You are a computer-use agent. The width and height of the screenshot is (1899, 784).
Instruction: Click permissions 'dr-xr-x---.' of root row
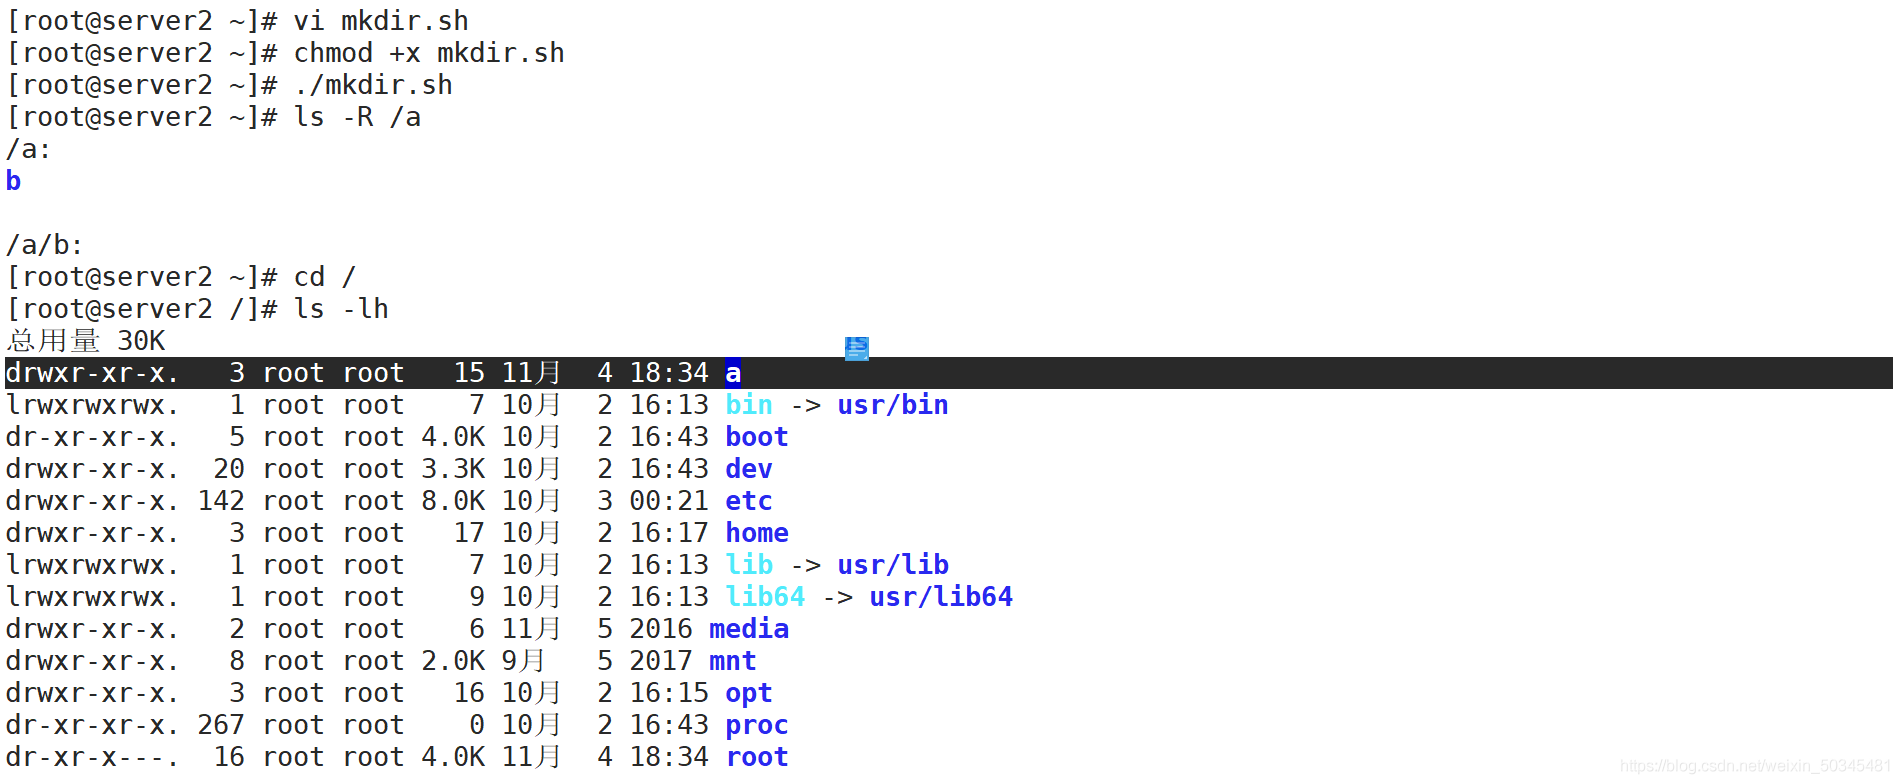[93, 757]
